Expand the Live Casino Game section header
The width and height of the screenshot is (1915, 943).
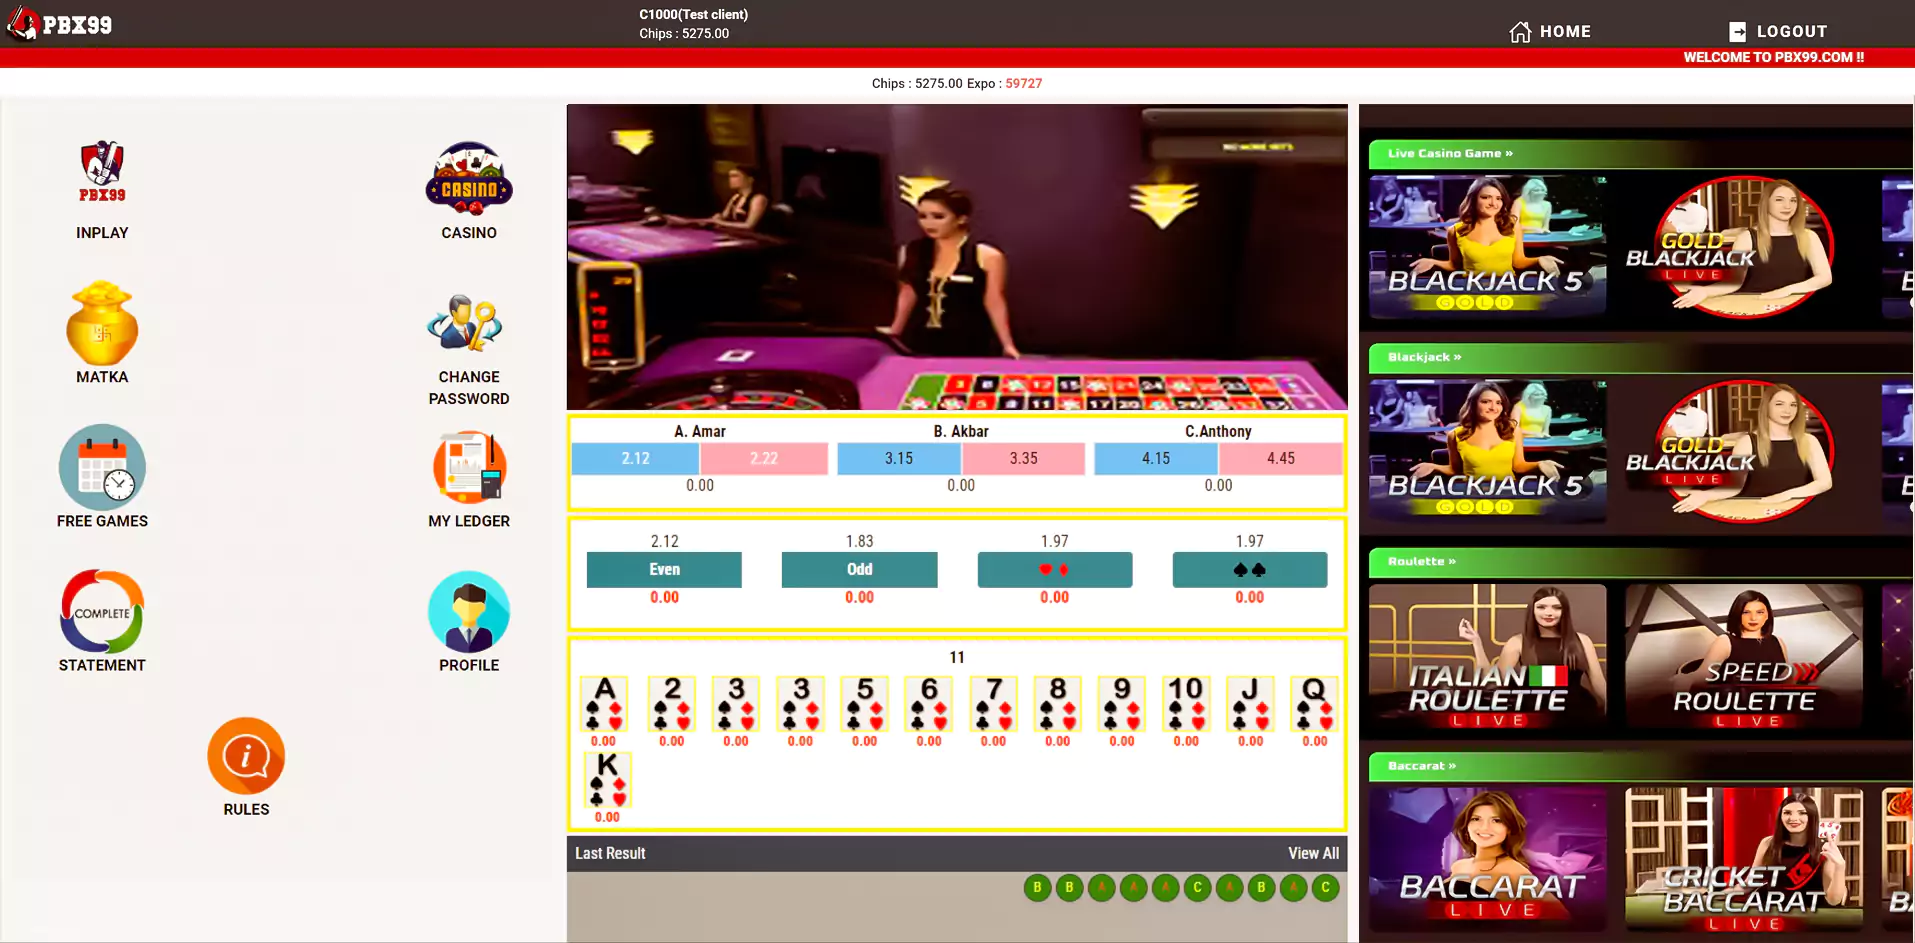point(1449,154)
